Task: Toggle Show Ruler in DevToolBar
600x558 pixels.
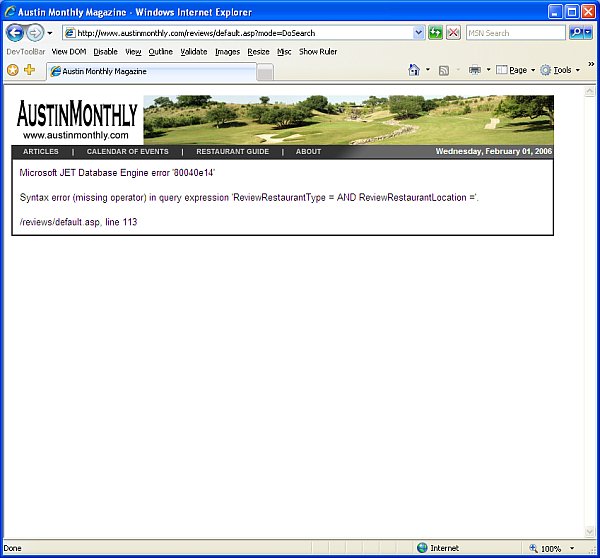Action: 318,52
